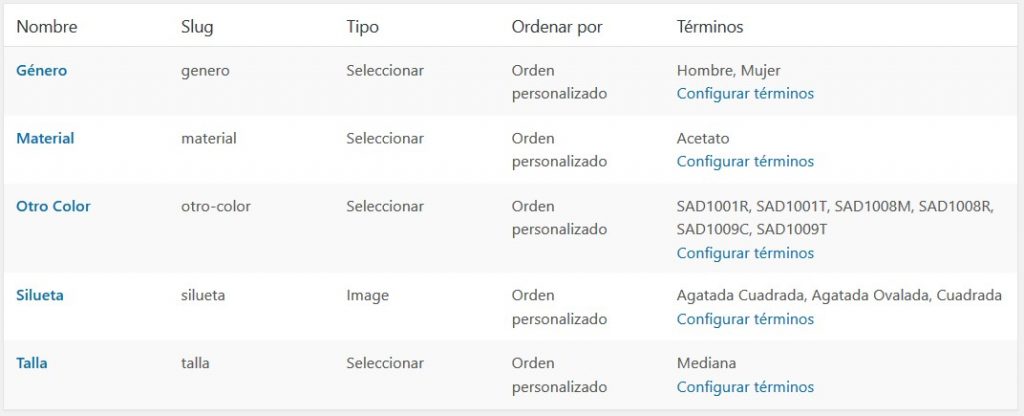
Task: Click the Nombre column header
Action: click(47, 27)
